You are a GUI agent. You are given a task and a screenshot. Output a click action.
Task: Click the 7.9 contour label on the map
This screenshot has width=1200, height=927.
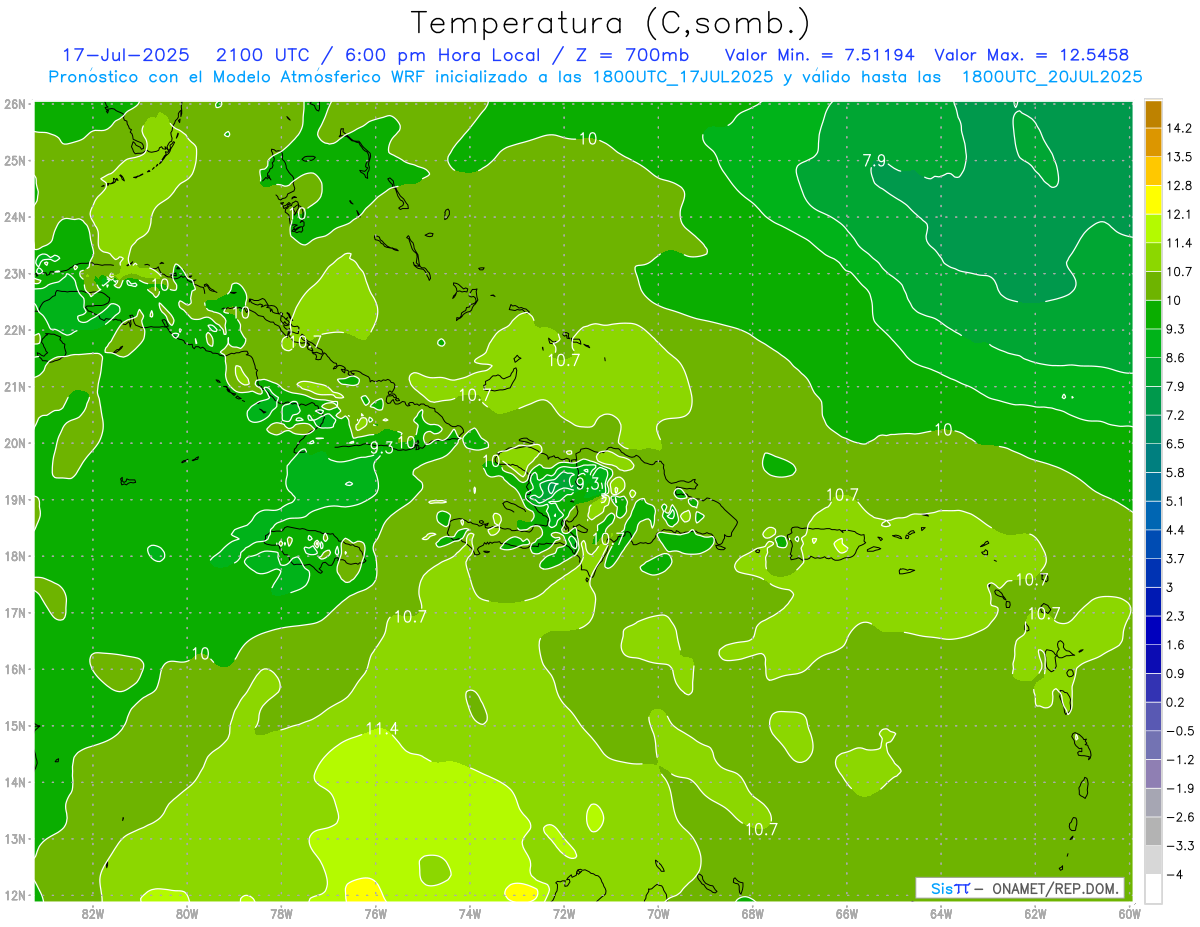coord(874,160)
